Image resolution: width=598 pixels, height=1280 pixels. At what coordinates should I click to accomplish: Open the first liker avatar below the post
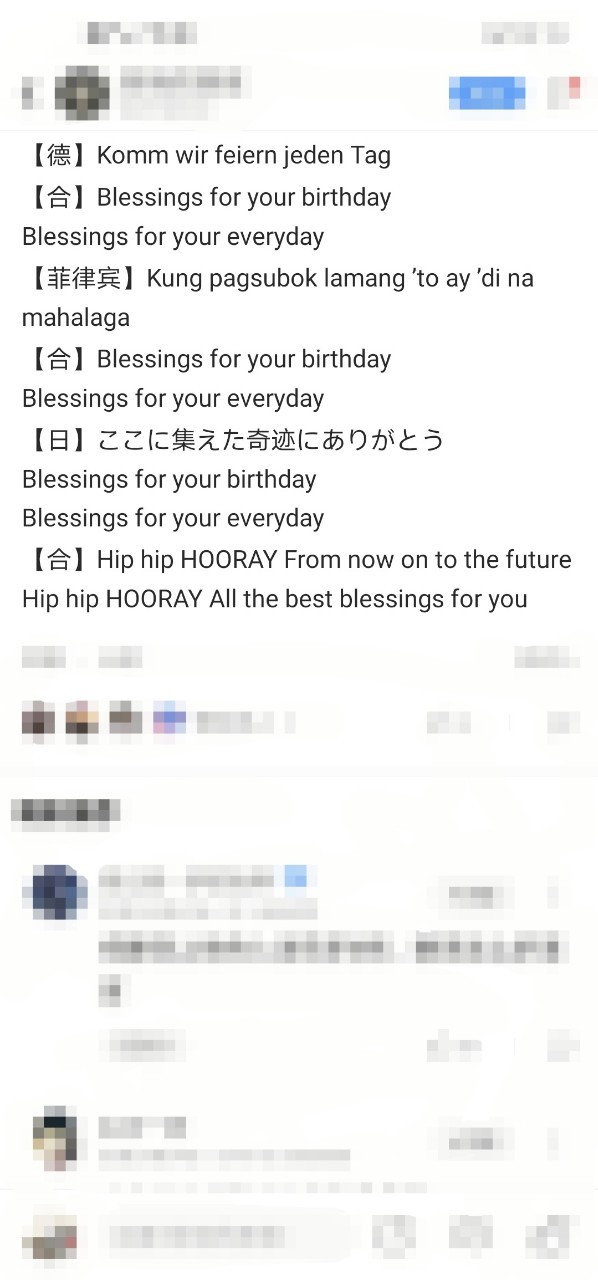click(38, 720)
